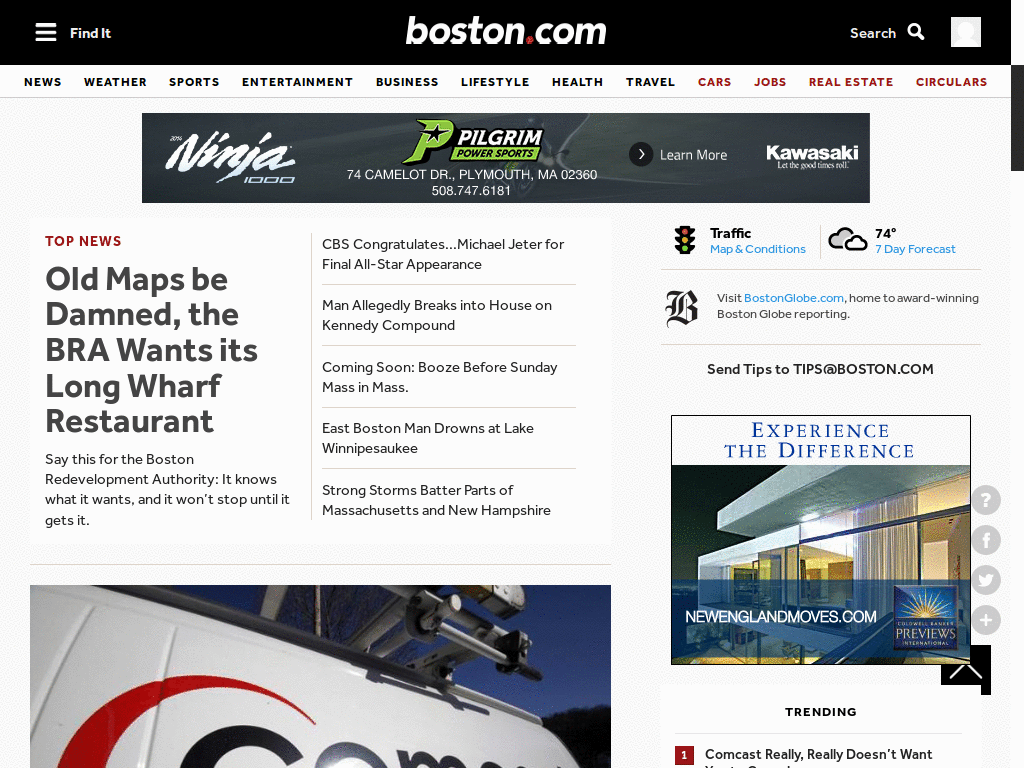Click the TOP NEWS heading
Image resolution: width=1024 pixels, height=768 pixels.
tap(83, 241)
